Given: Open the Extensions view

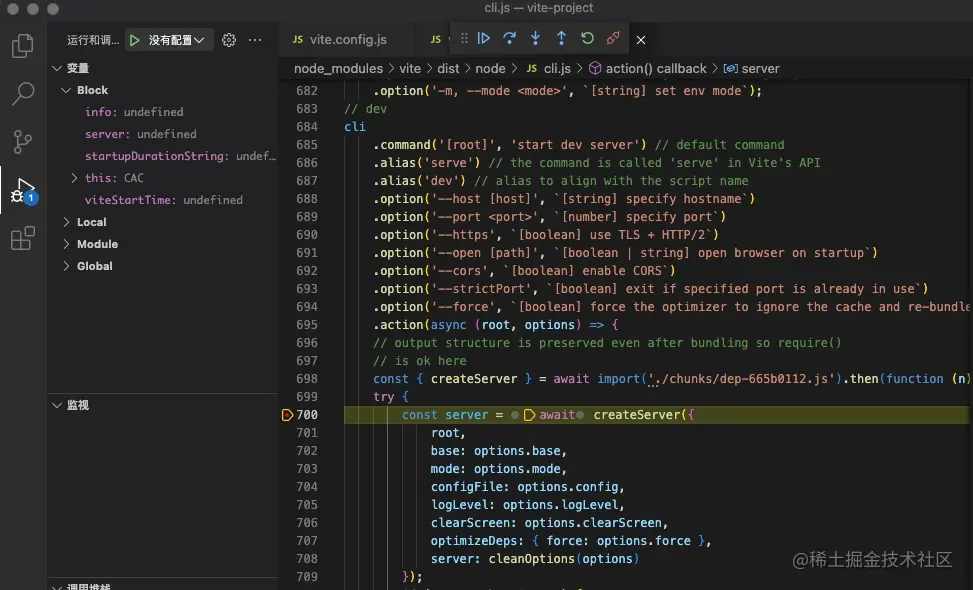Looking at the screenshot, I should [x=23, y=238].
